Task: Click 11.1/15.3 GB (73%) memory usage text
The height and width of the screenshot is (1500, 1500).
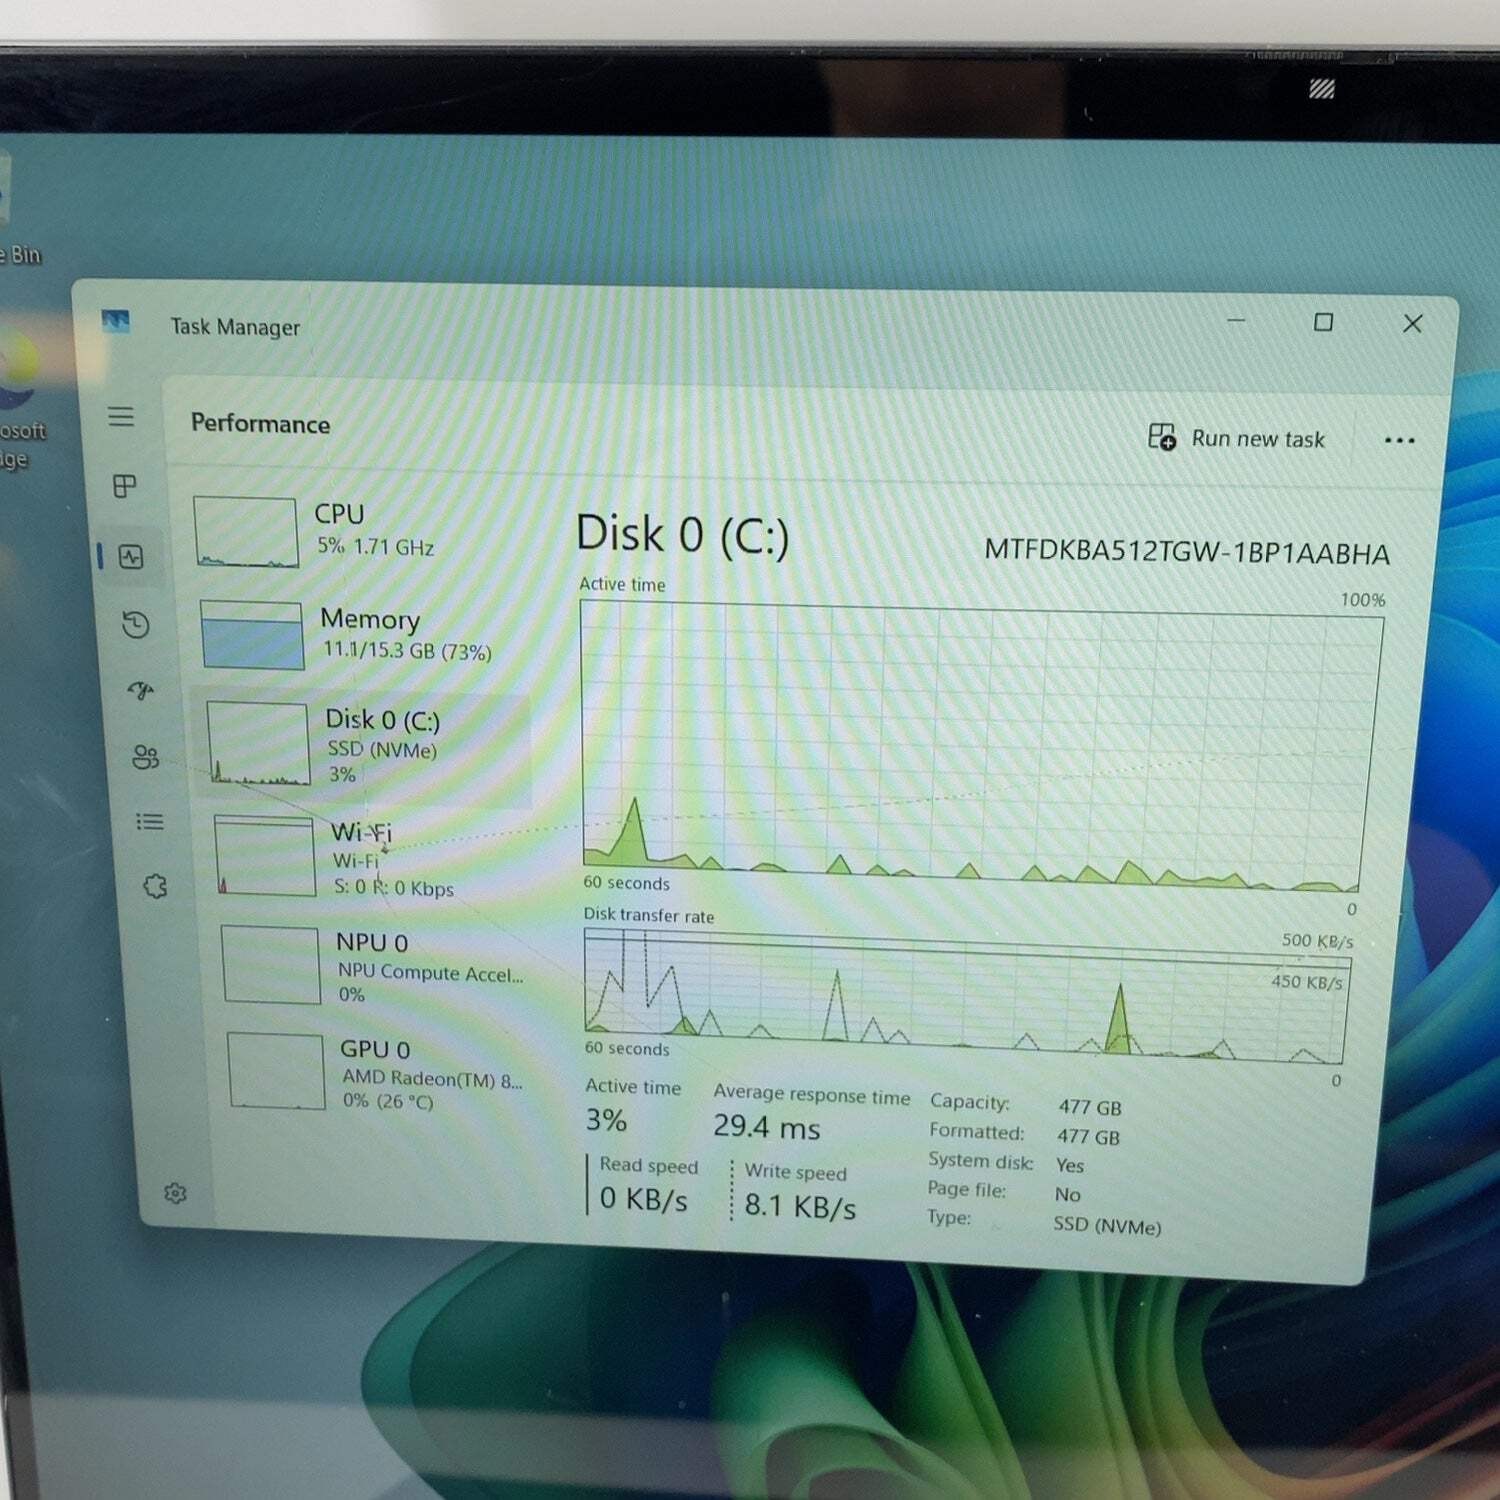Action: pos(407,650)
